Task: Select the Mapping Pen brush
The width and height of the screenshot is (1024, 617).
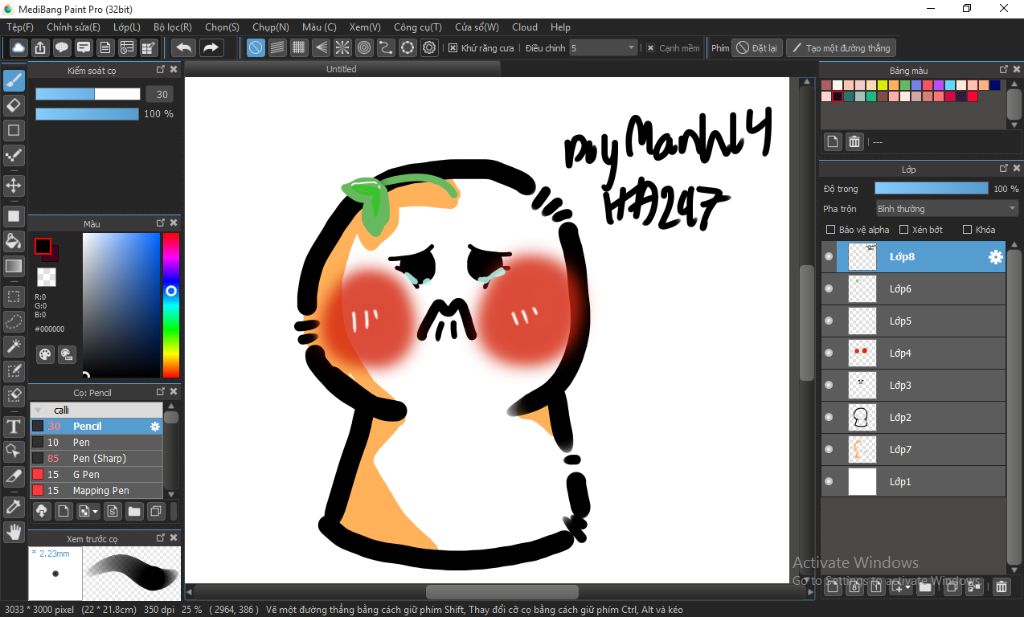Action: click(97, 490)
